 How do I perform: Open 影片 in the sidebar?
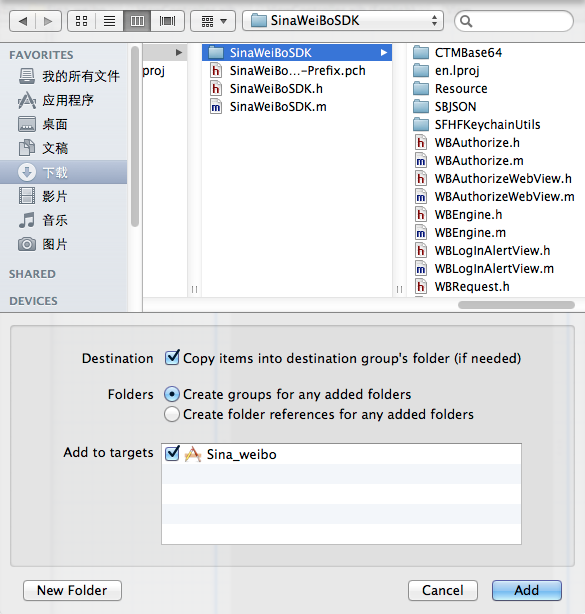pos(63,196)
